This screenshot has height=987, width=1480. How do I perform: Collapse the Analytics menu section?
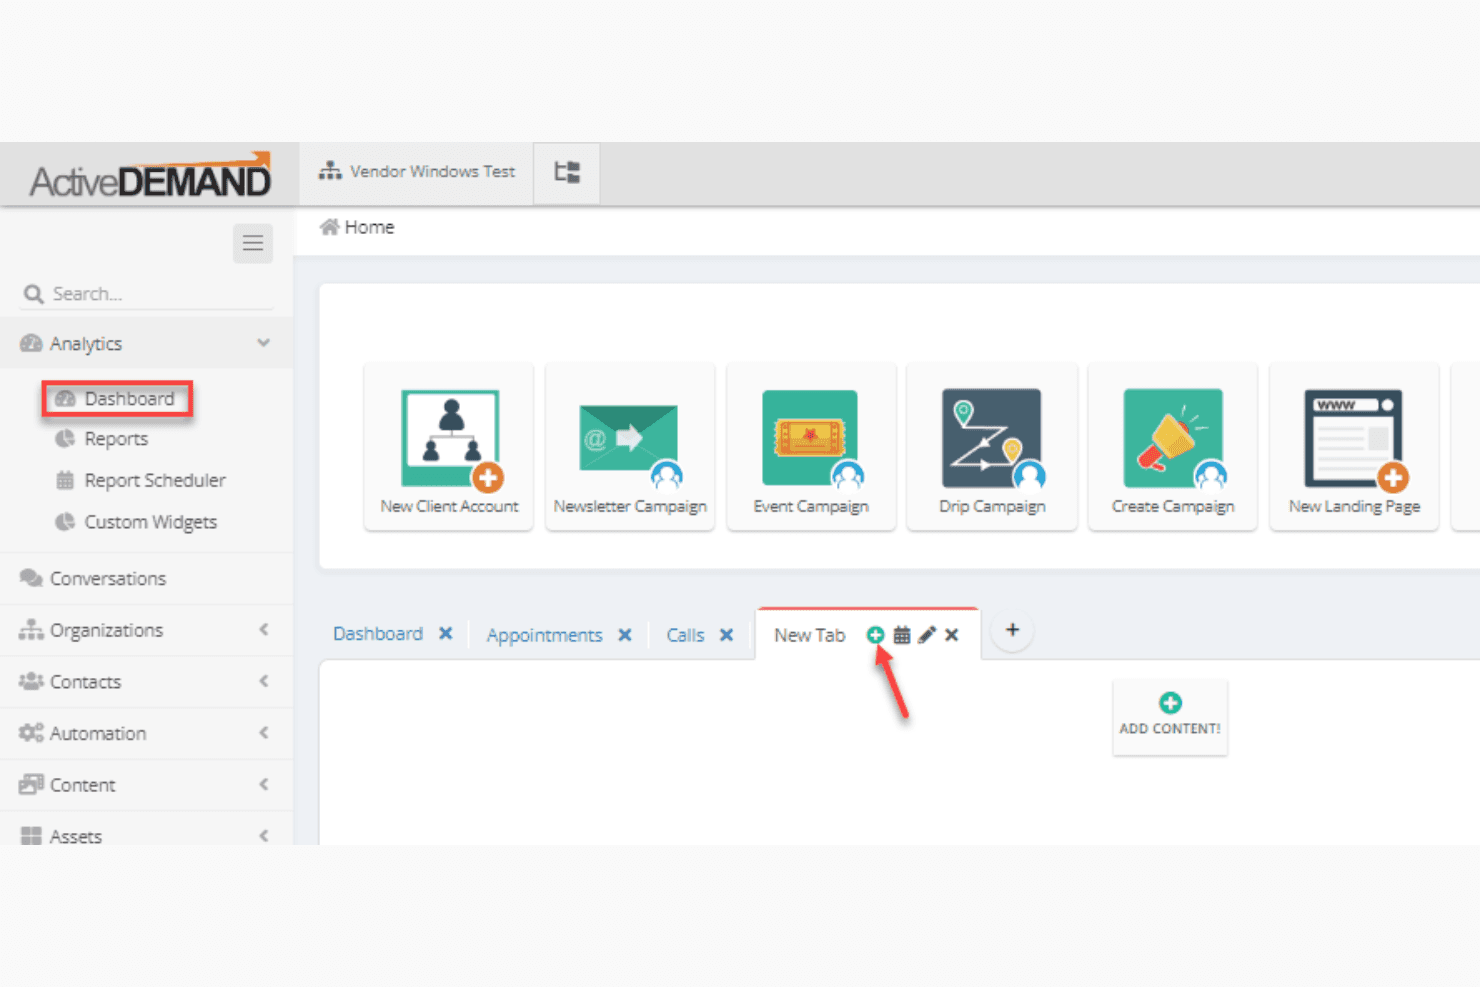click(146, 343)
